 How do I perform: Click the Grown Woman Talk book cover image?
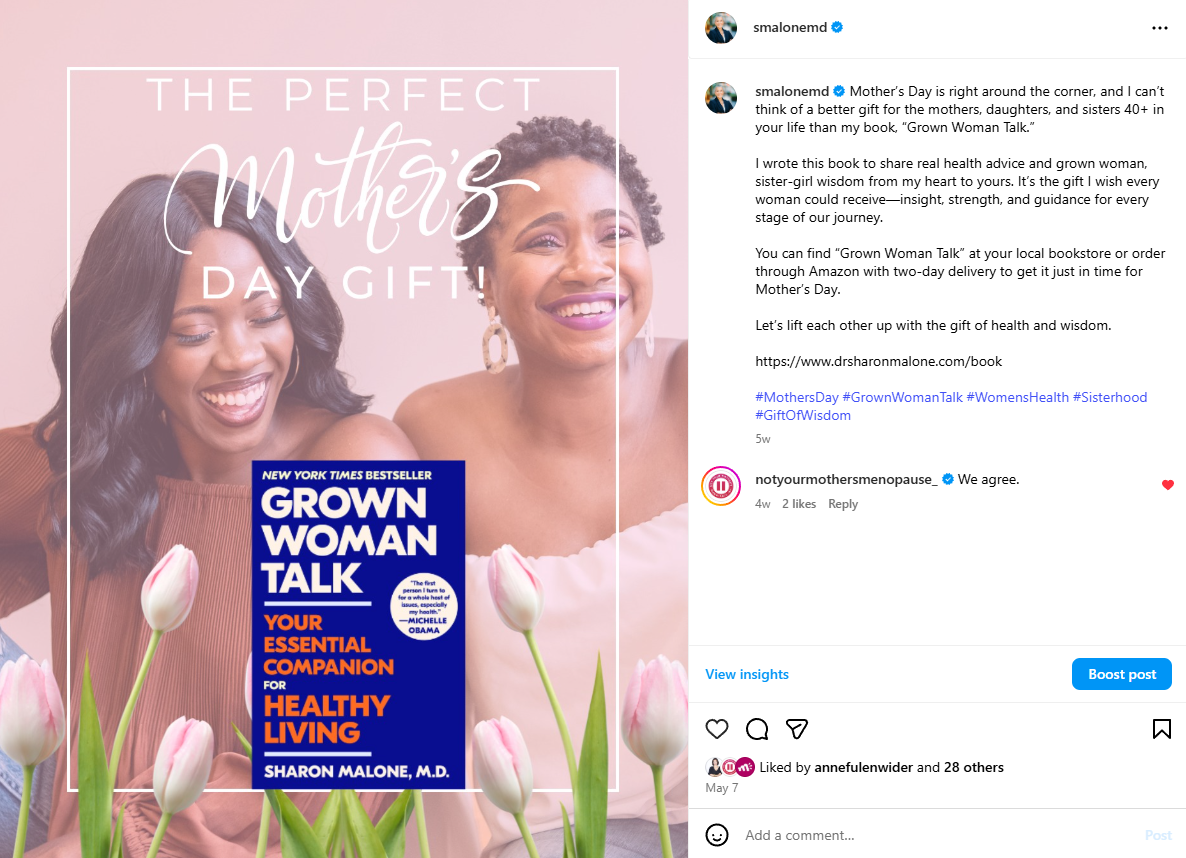[x=359, y=625]
